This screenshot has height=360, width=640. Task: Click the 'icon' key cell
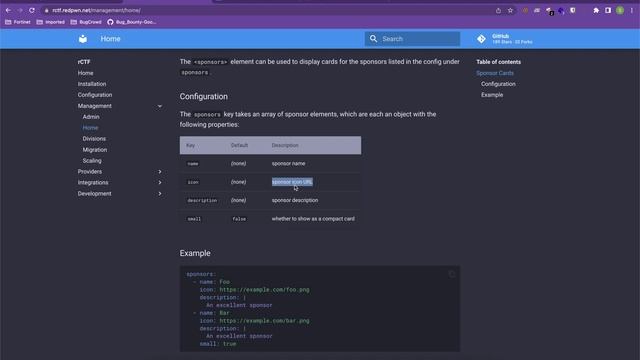(x=193, y=182)
